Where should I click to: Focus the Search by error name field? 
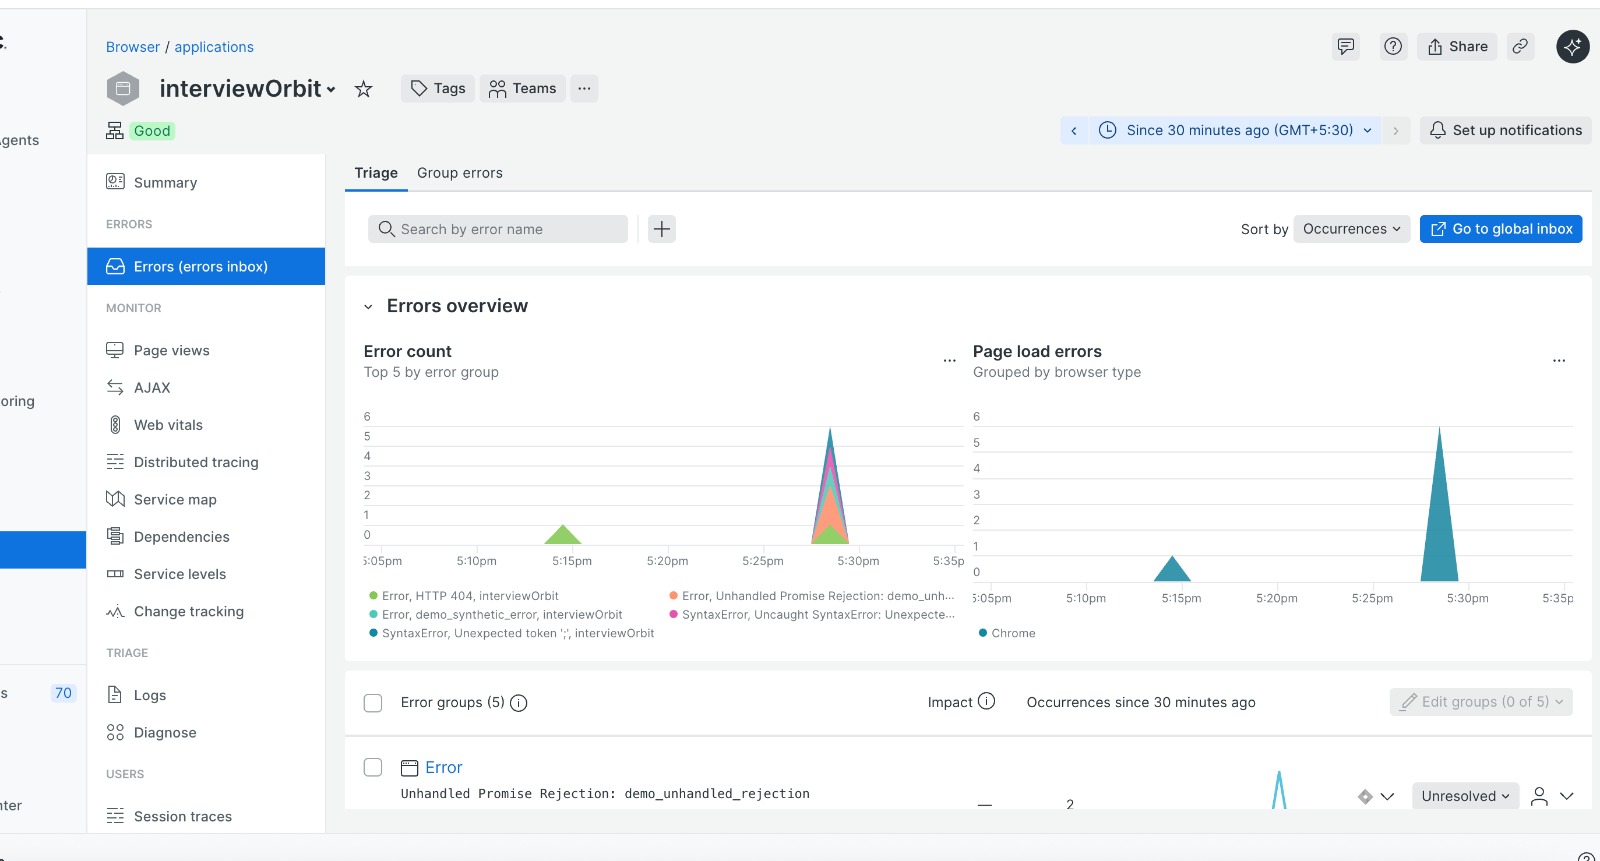498,229
